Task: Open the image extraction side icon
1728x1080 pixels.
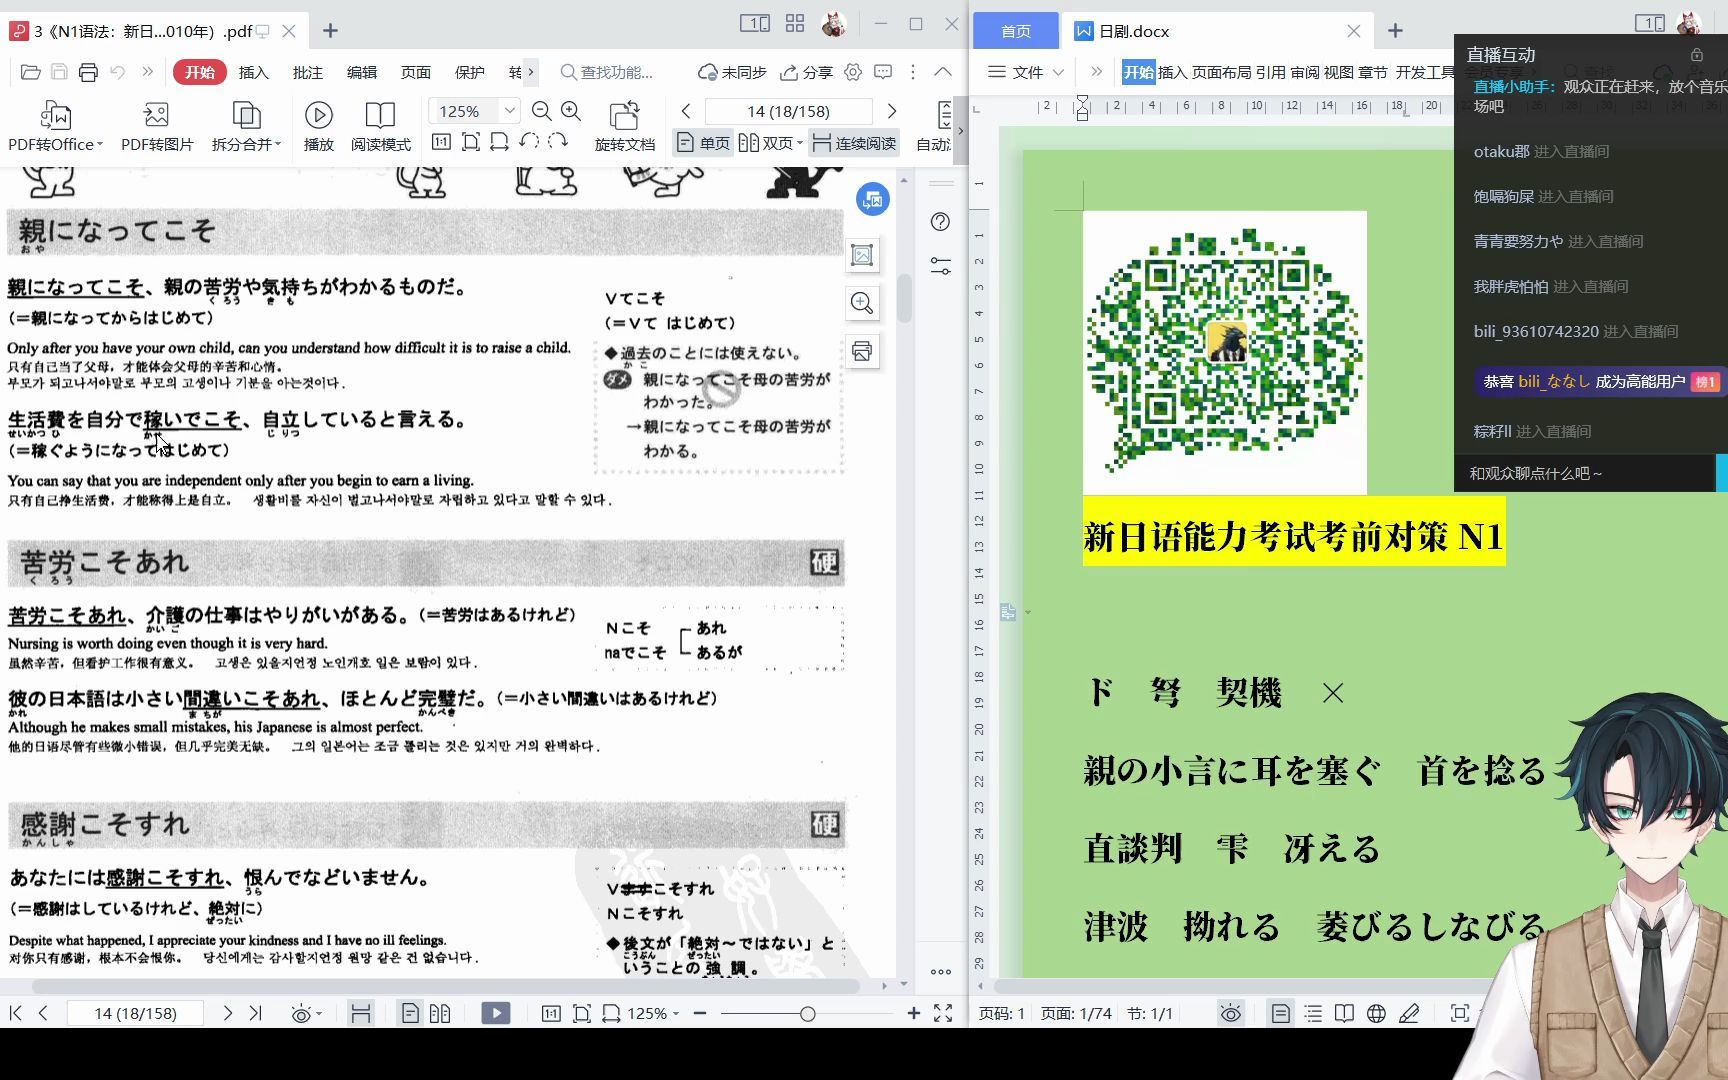Action: pyautogui.click(x=862, y=255)
